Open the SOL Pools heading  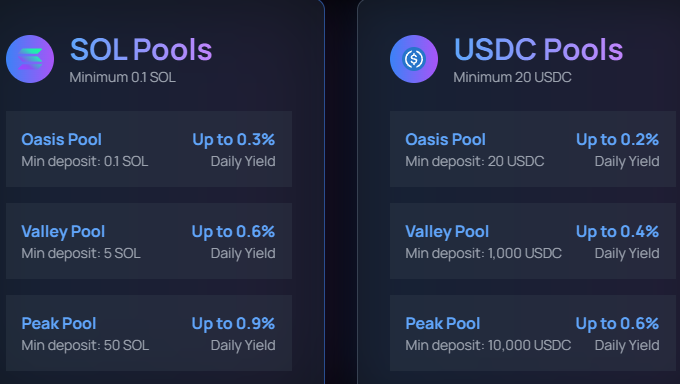[141, 49]
